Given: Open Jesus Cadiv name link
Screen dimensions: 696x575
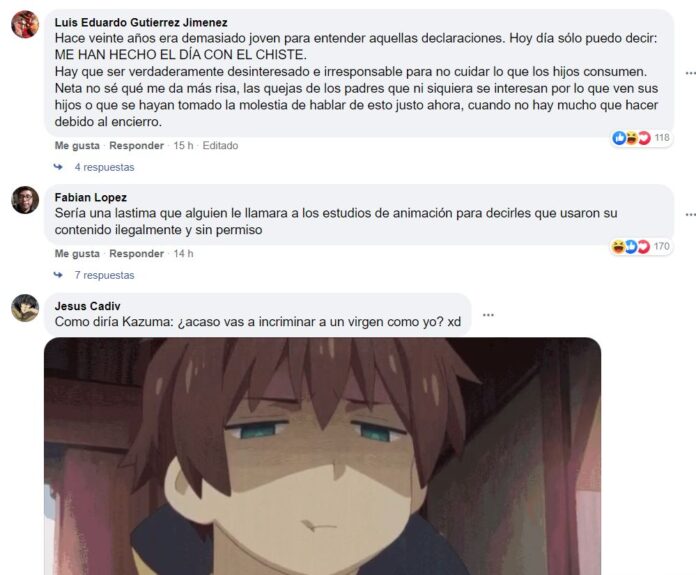Looking at the screenshot, I should (x=87, y=306).
